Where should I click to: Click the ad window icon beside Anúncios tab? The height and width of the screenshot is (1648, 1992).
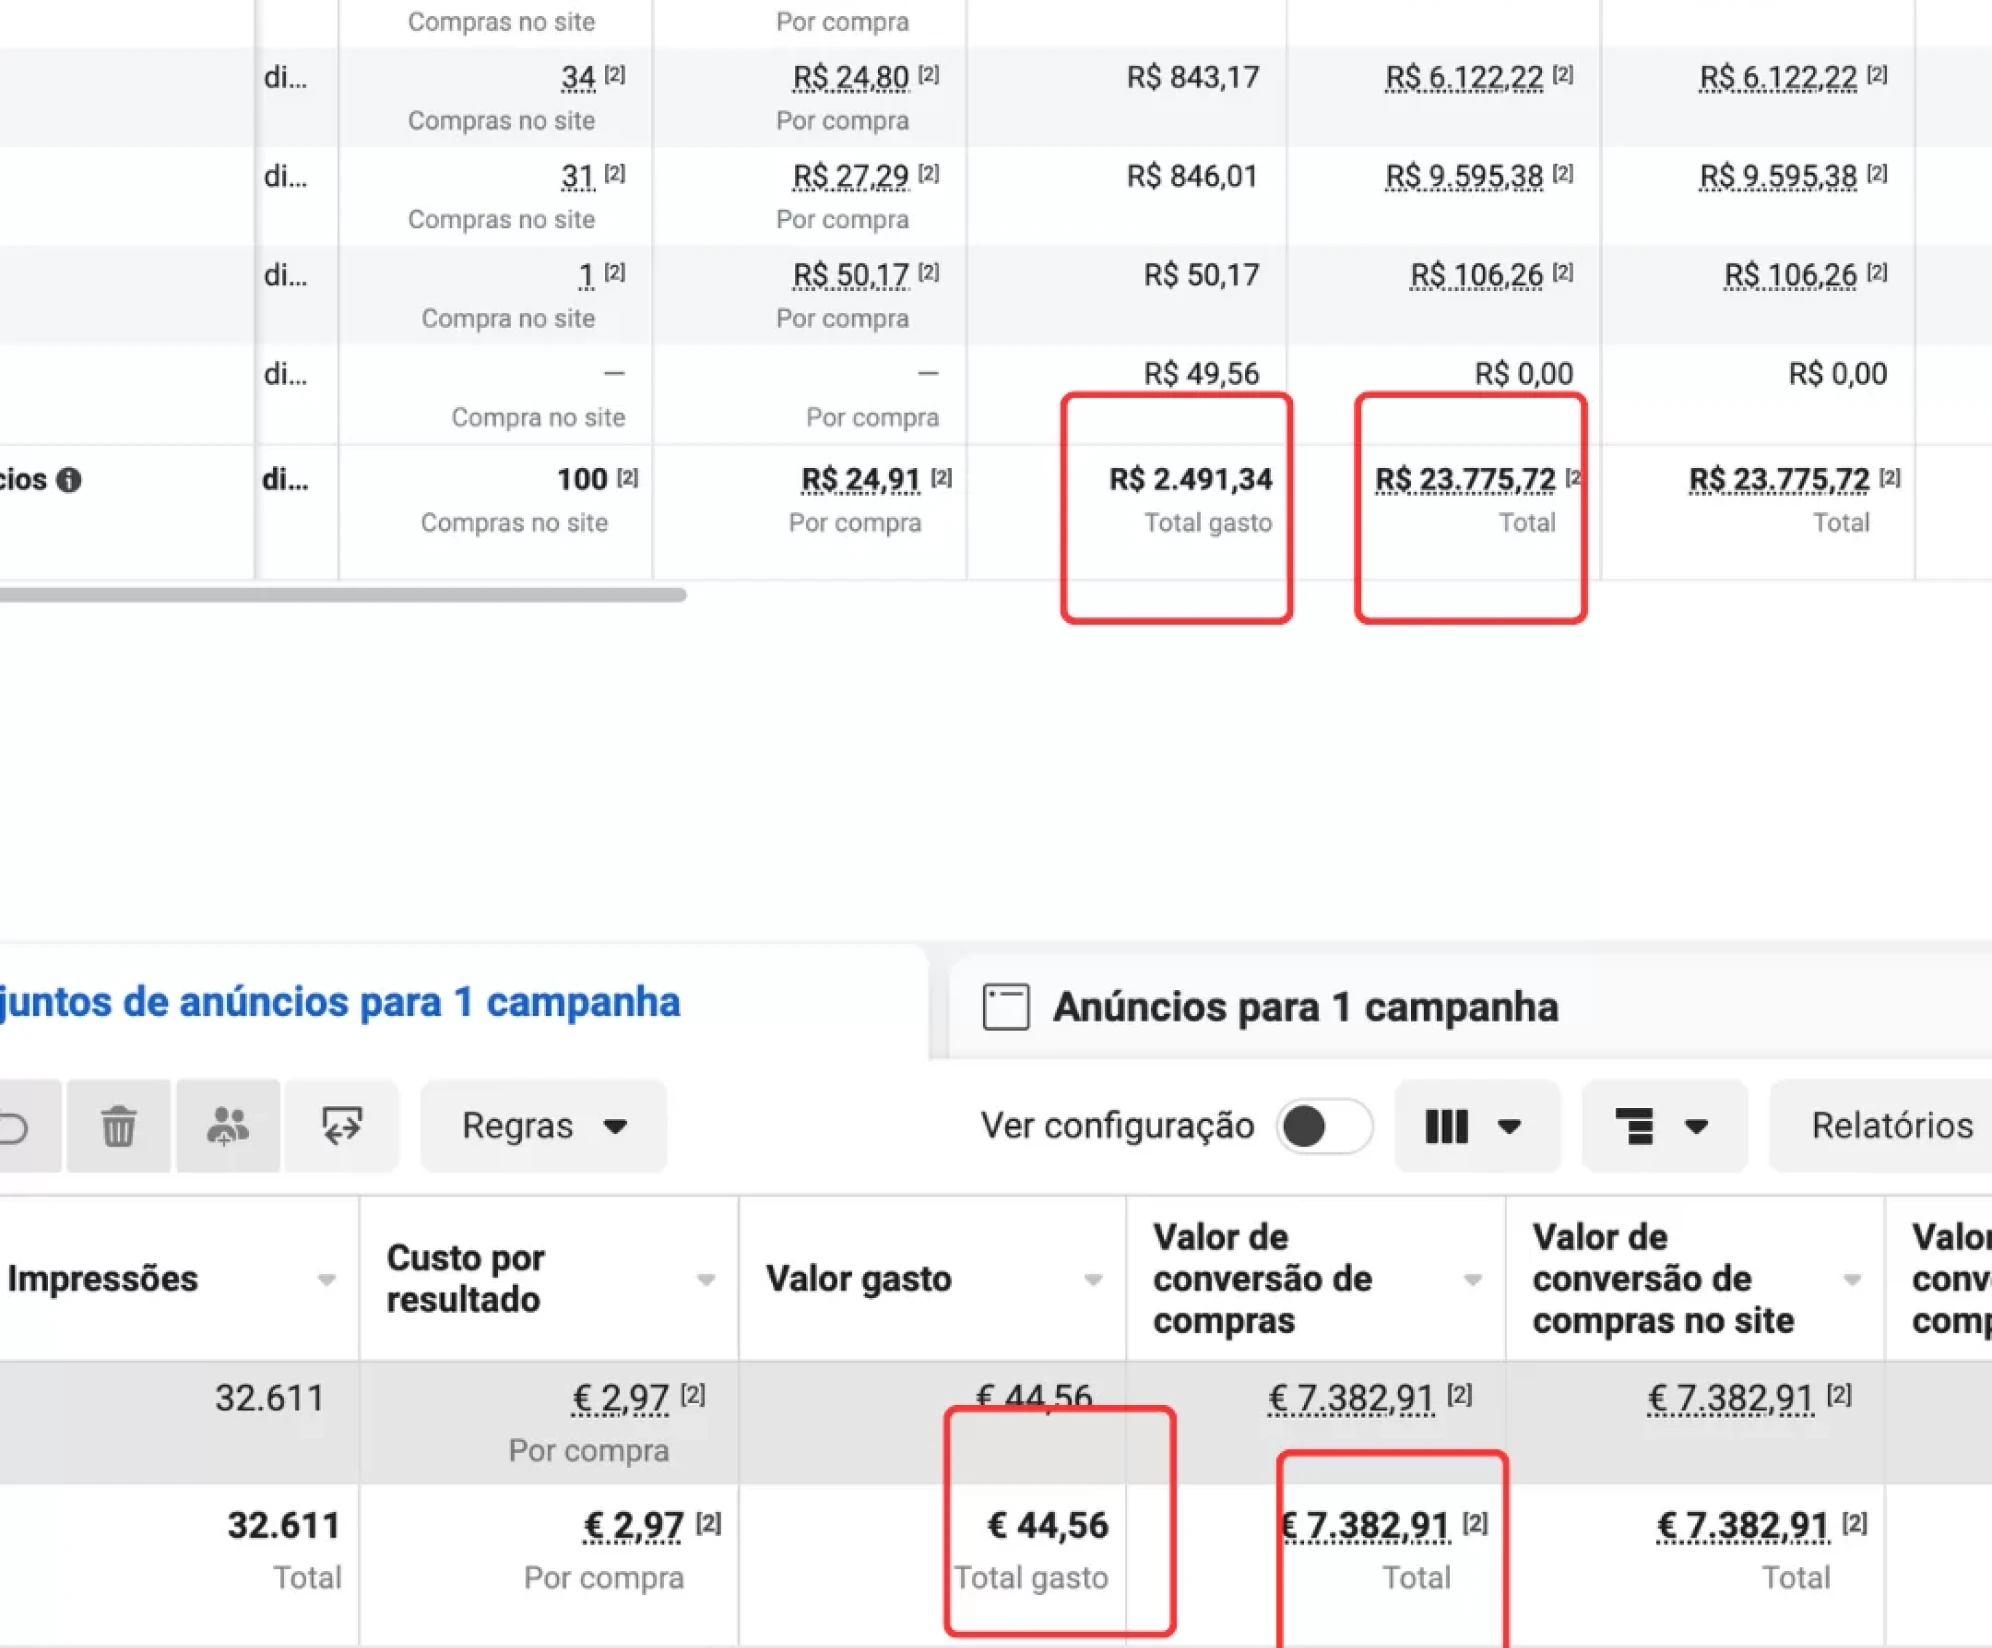[x=1006, y=1007]
